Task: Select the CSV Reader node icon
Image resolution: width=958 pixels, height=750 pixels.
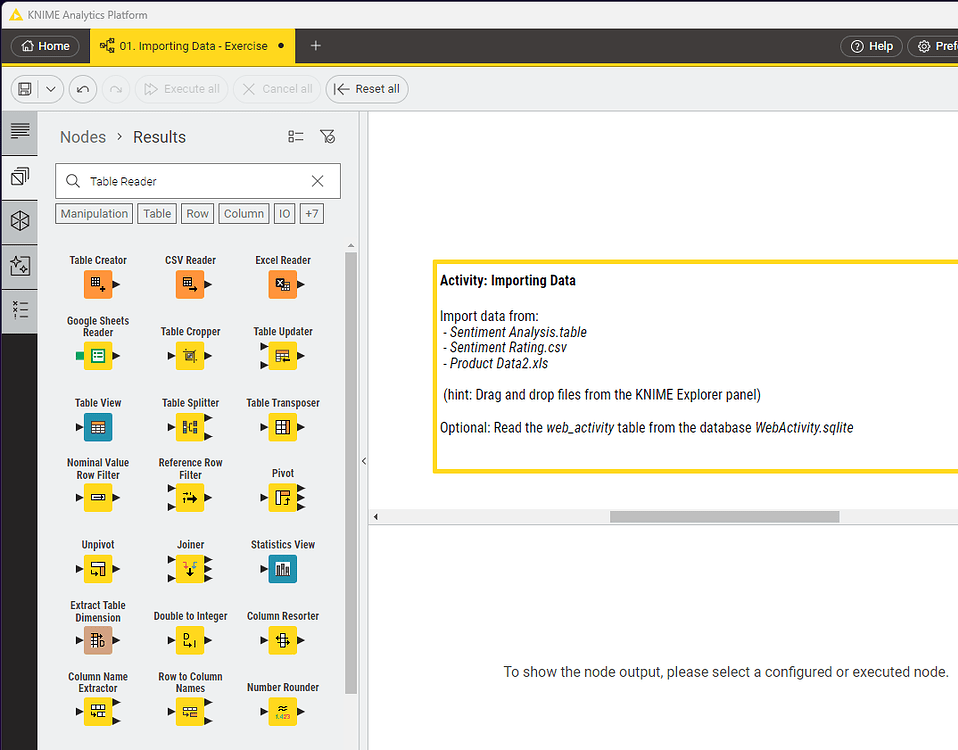Action: (x=190, y=285)
